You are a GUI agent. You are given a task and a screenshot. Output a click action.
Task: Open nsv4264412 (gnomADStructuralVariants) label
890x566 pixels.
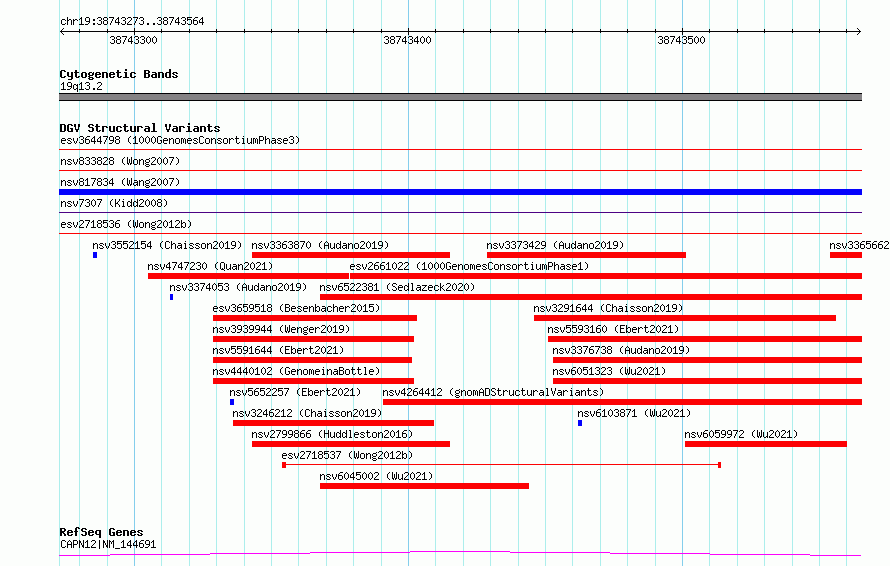[x=493, y=392]
